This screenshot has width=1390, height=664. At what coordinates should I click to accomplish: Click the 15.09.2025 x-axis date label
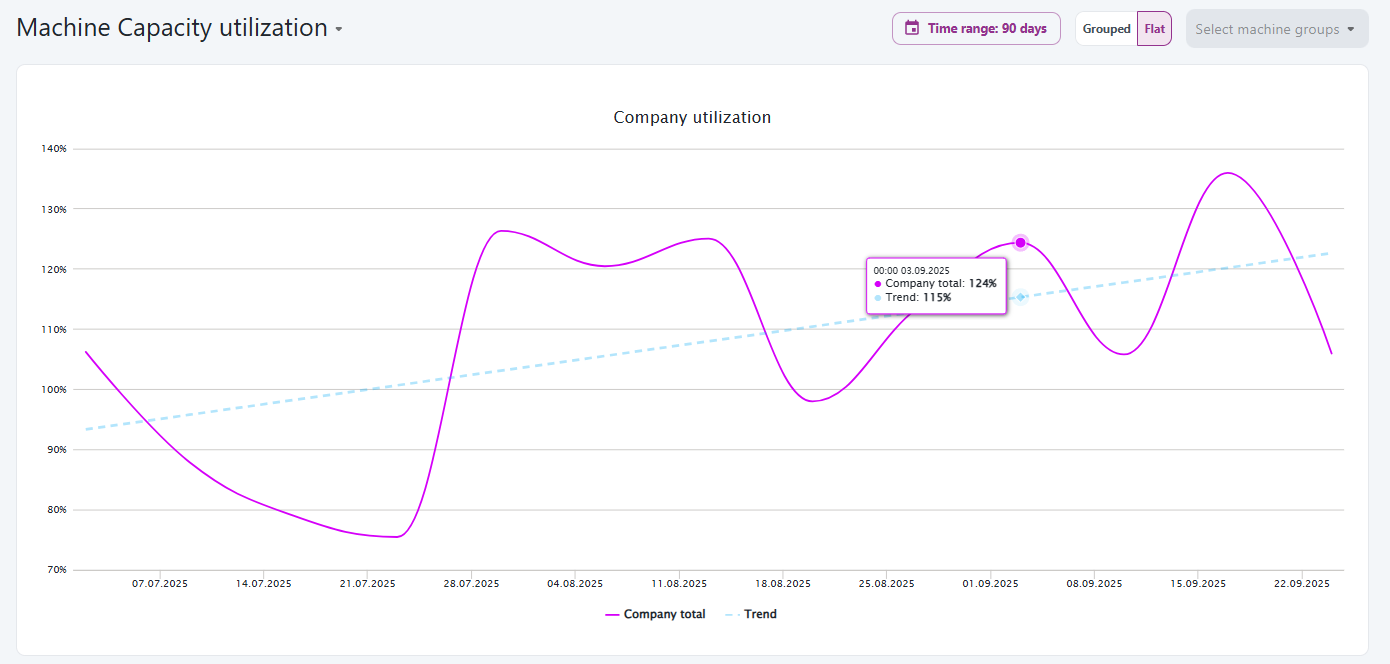point(1198,583)
